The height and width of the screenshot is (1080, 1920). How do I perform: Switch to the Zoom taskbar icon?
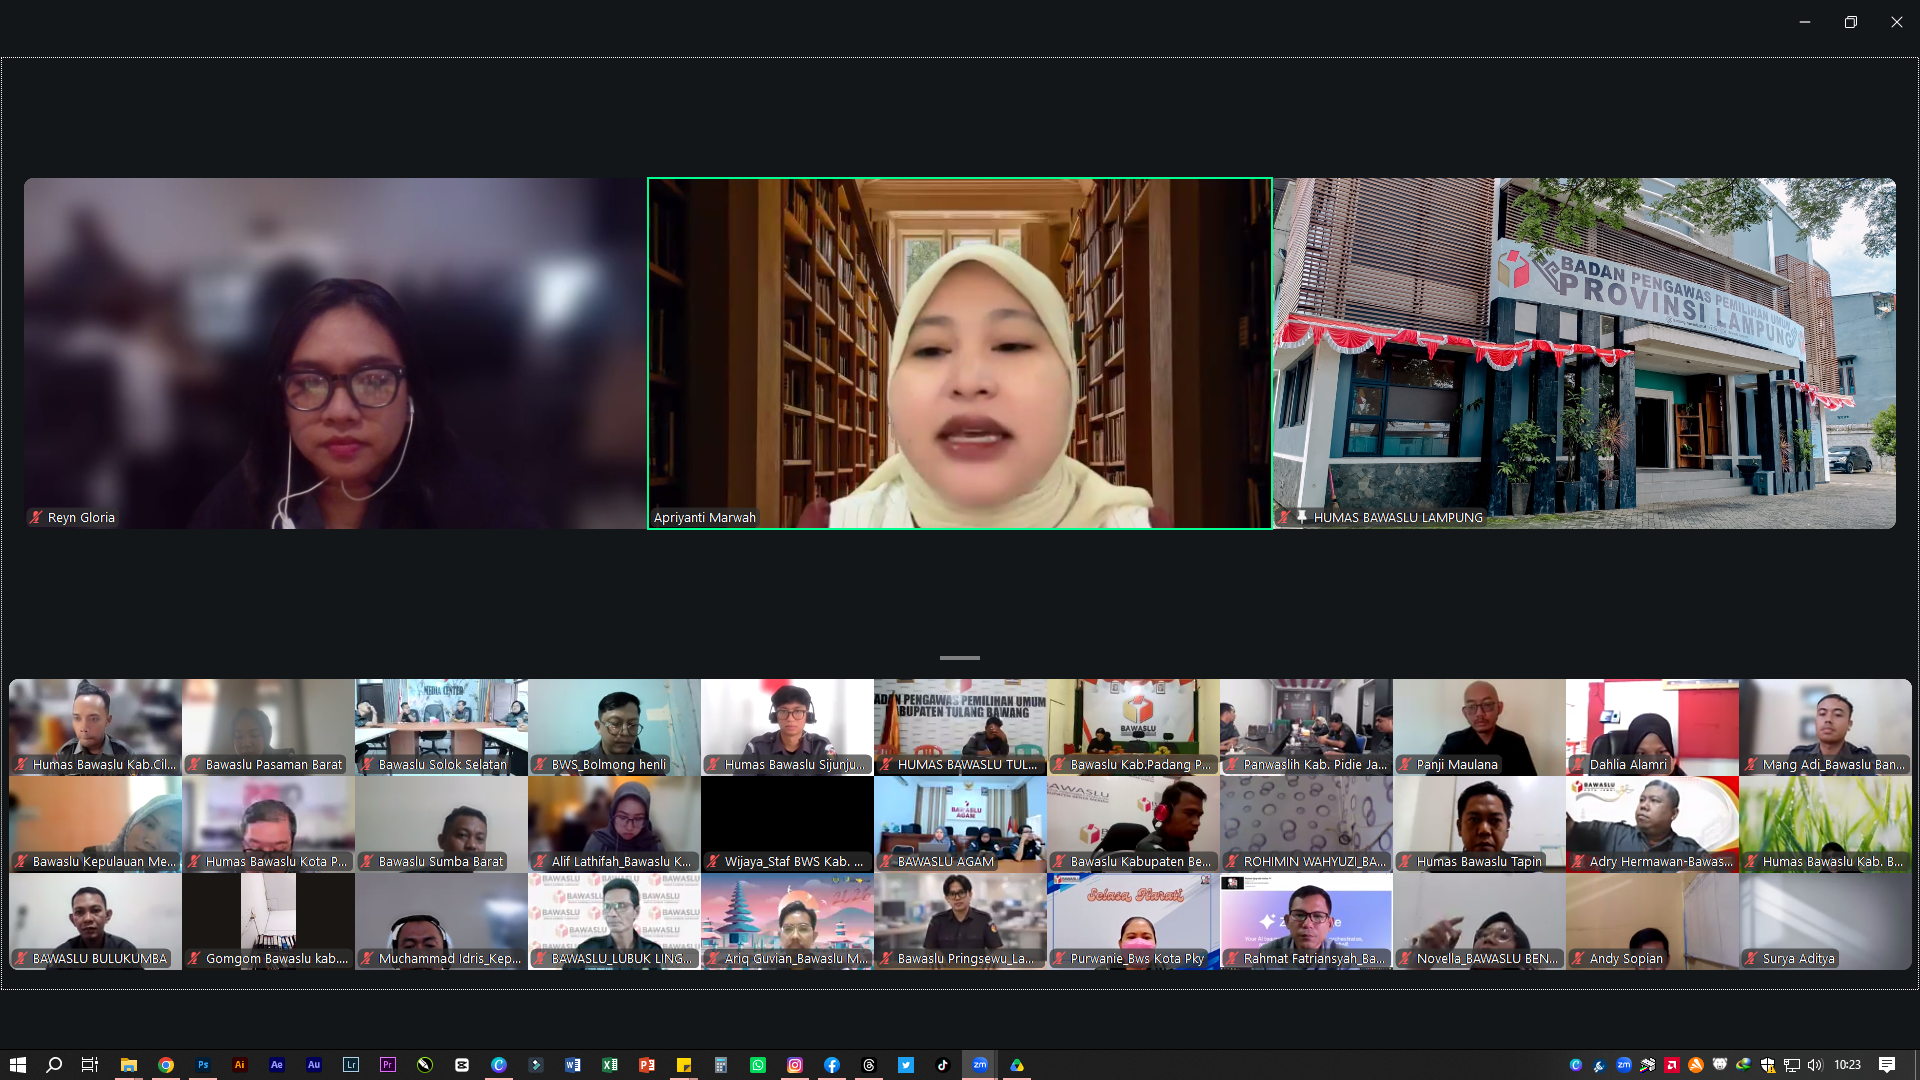(980, 1065)
